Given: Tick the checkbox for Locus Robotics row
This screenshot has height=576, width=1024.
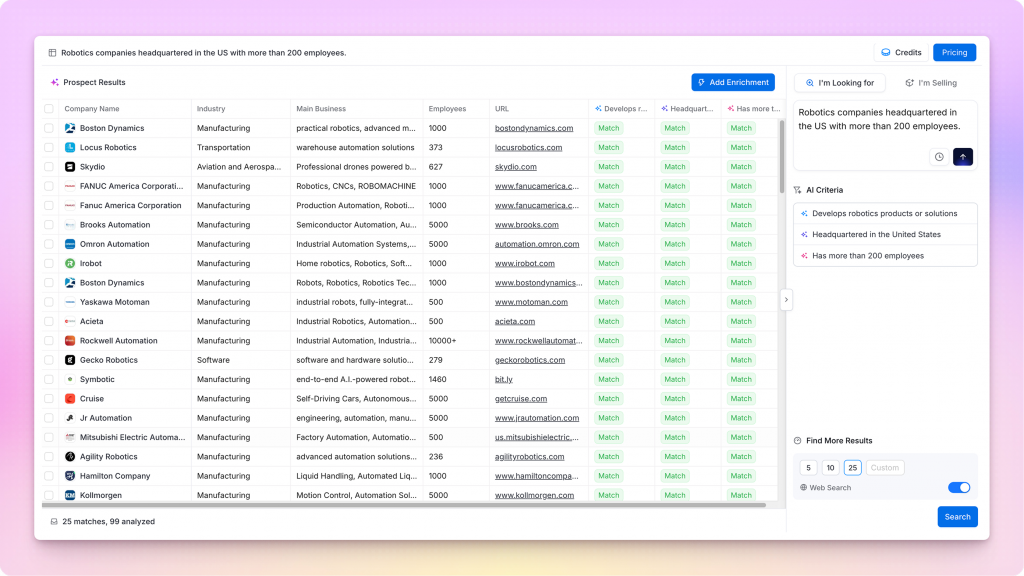Looking at the screenshot, I should (49, 148).
